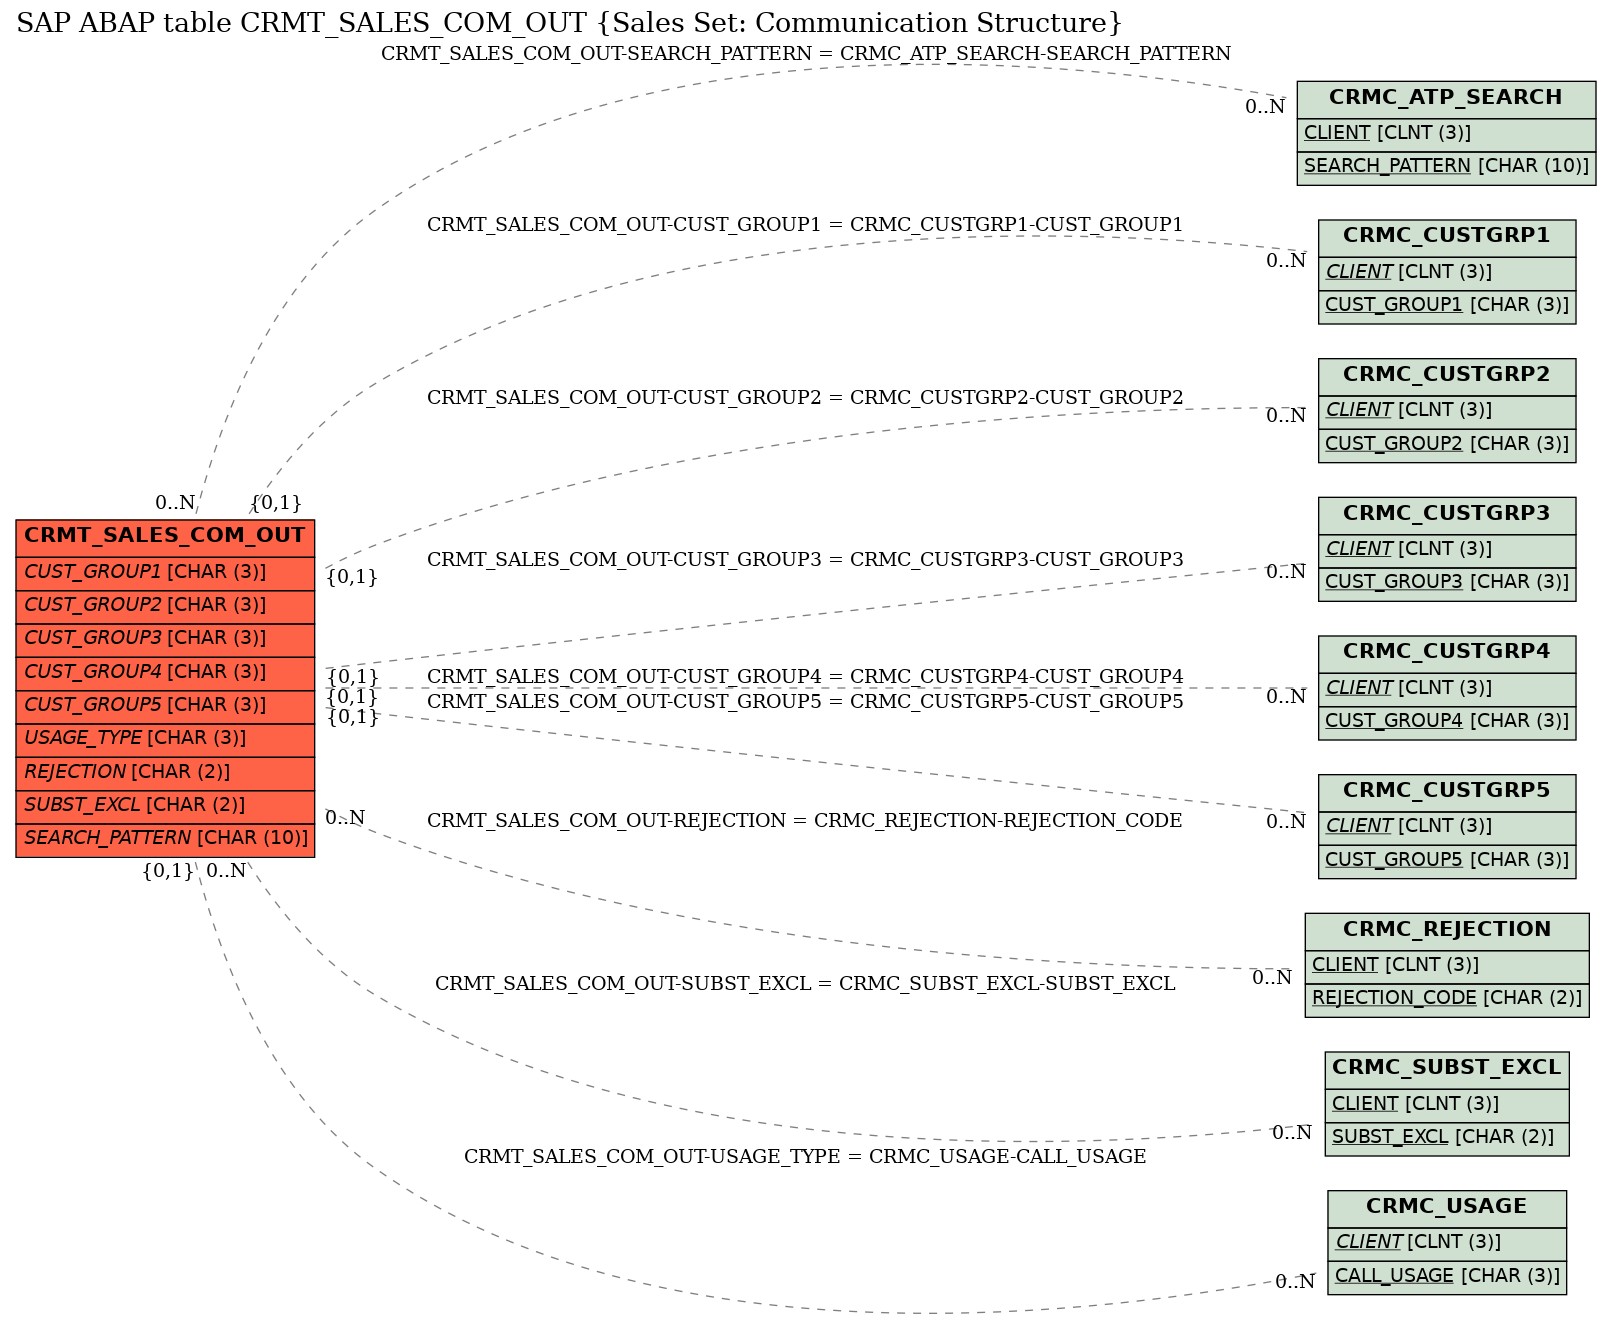
Task: Select the CUST_GROUP5 field in CRMT_SALES_COM_OUT
Action: coord(165,706)
